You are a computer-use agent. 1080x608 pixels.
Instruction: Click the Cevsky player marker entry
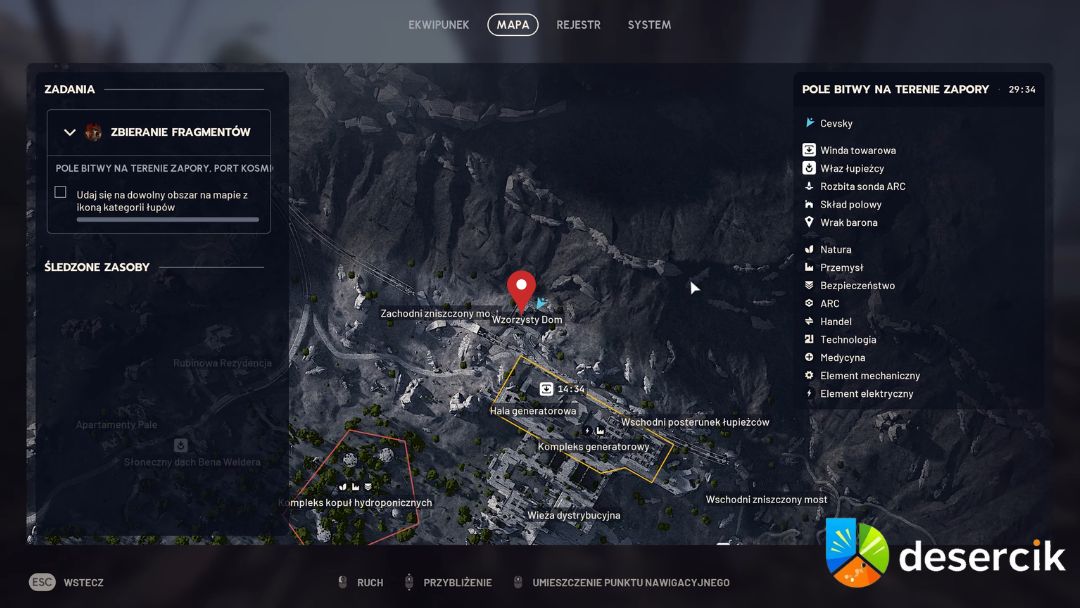tap(835, 123)
